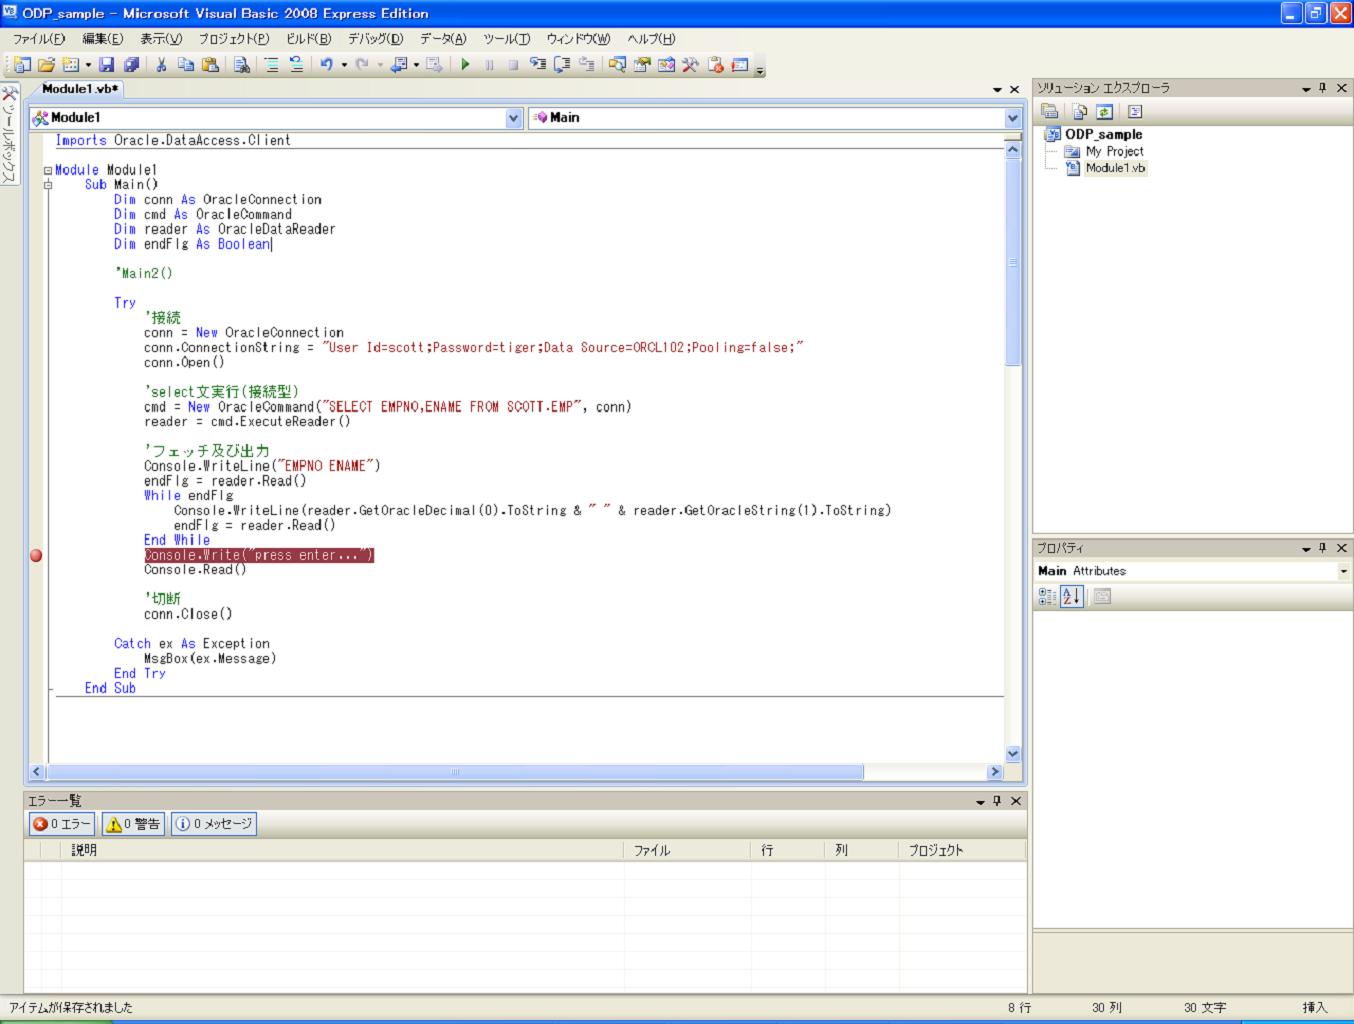The height and width of the screenshot is (1024, 1354).
Task: Start debugging with the green play icon
Action: 465,65
